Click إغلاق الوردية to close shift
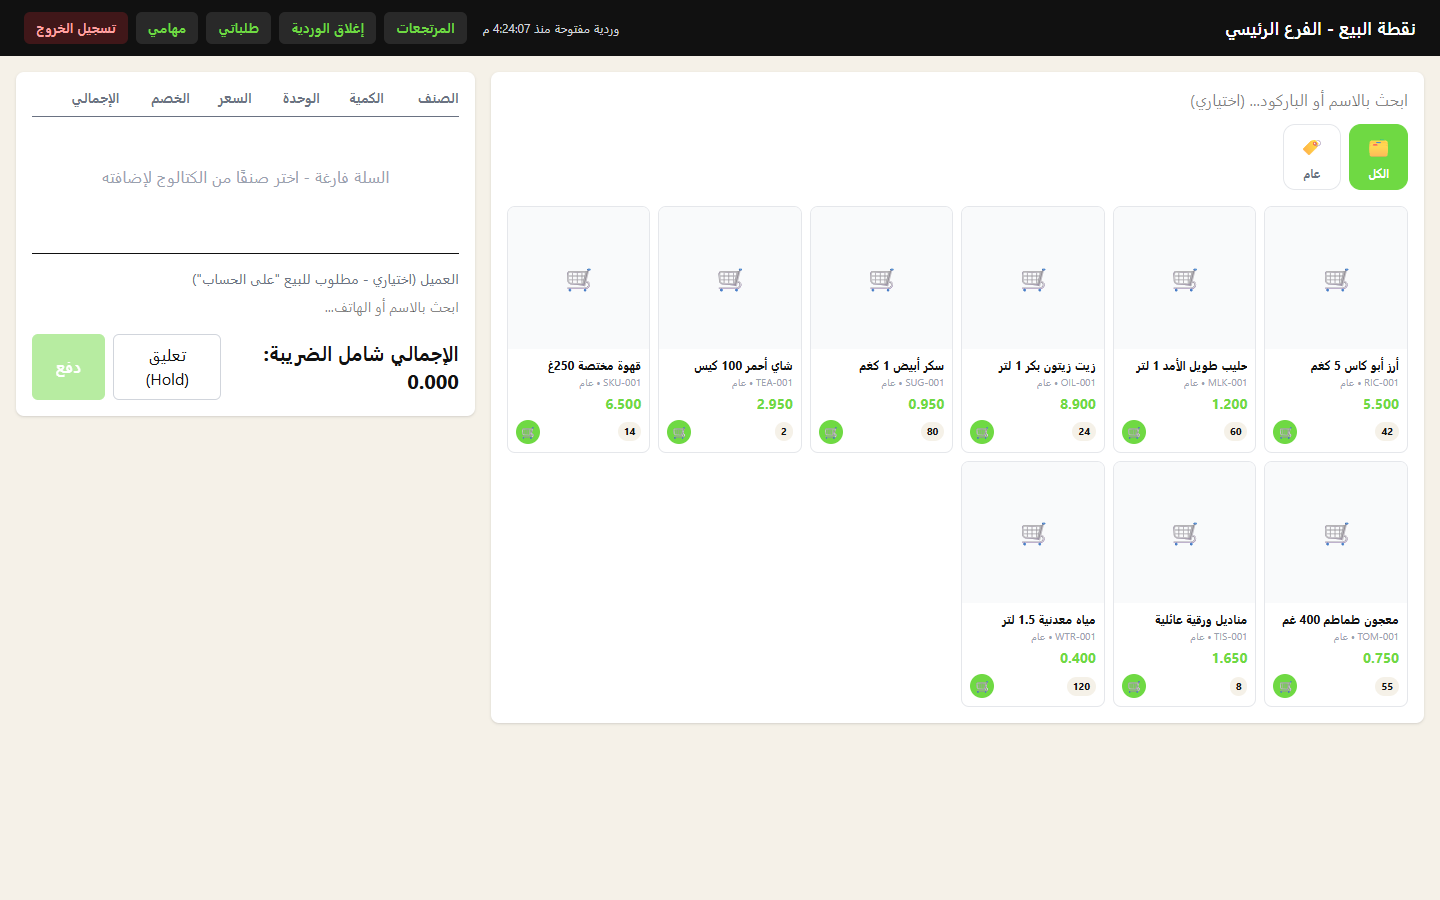 (328, 28)
